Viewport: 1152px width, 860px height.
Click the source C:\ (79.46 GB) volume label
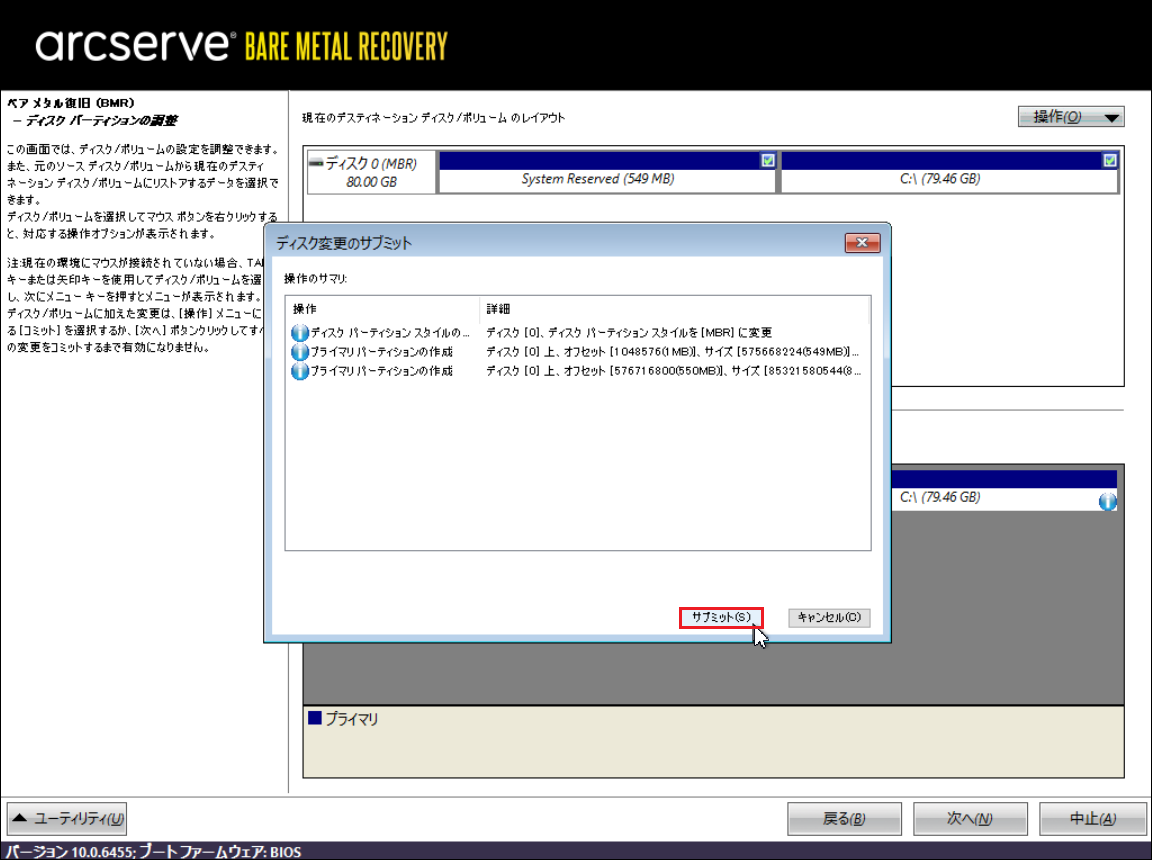pos(940,497)
